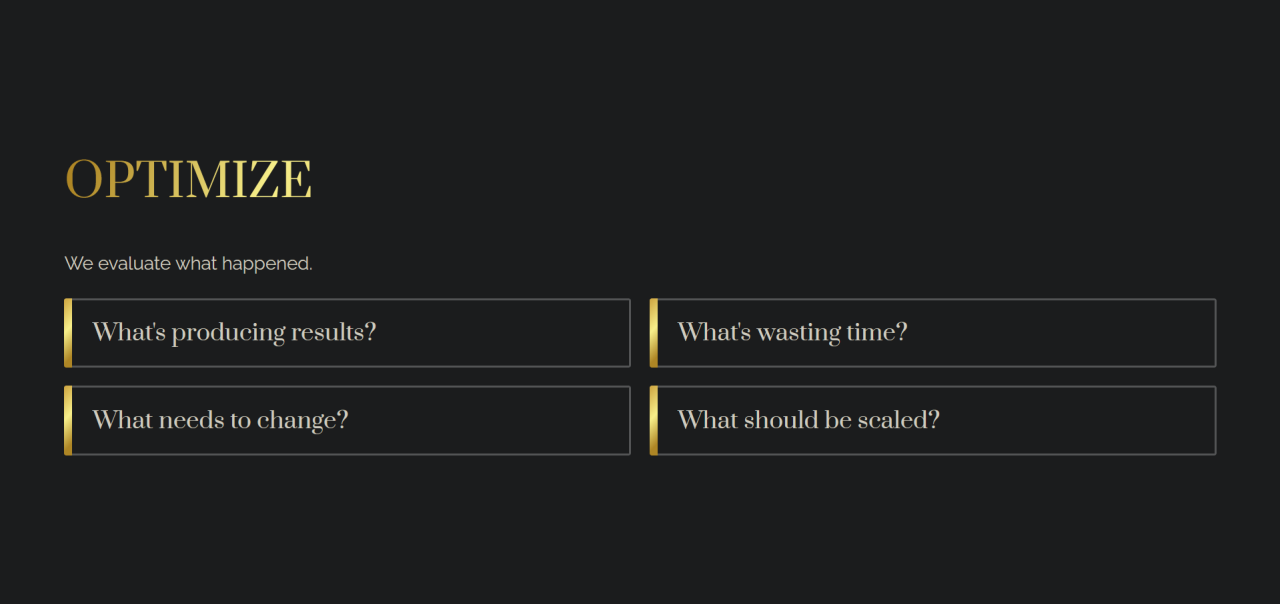The width and height of the screenshot is (1280, 604).
Task: Click gold accent bar beside "What needs to change?"
Action: tap(68, 421)
